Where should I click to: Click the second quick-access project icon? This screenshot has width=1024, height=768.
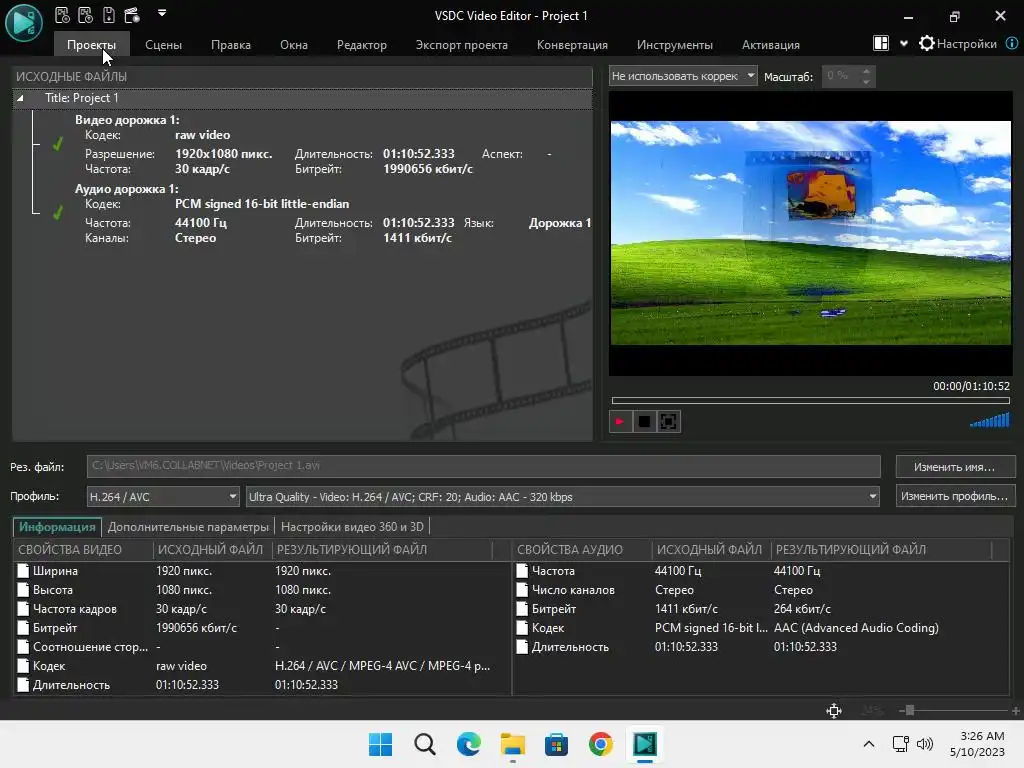coord(85,14)
